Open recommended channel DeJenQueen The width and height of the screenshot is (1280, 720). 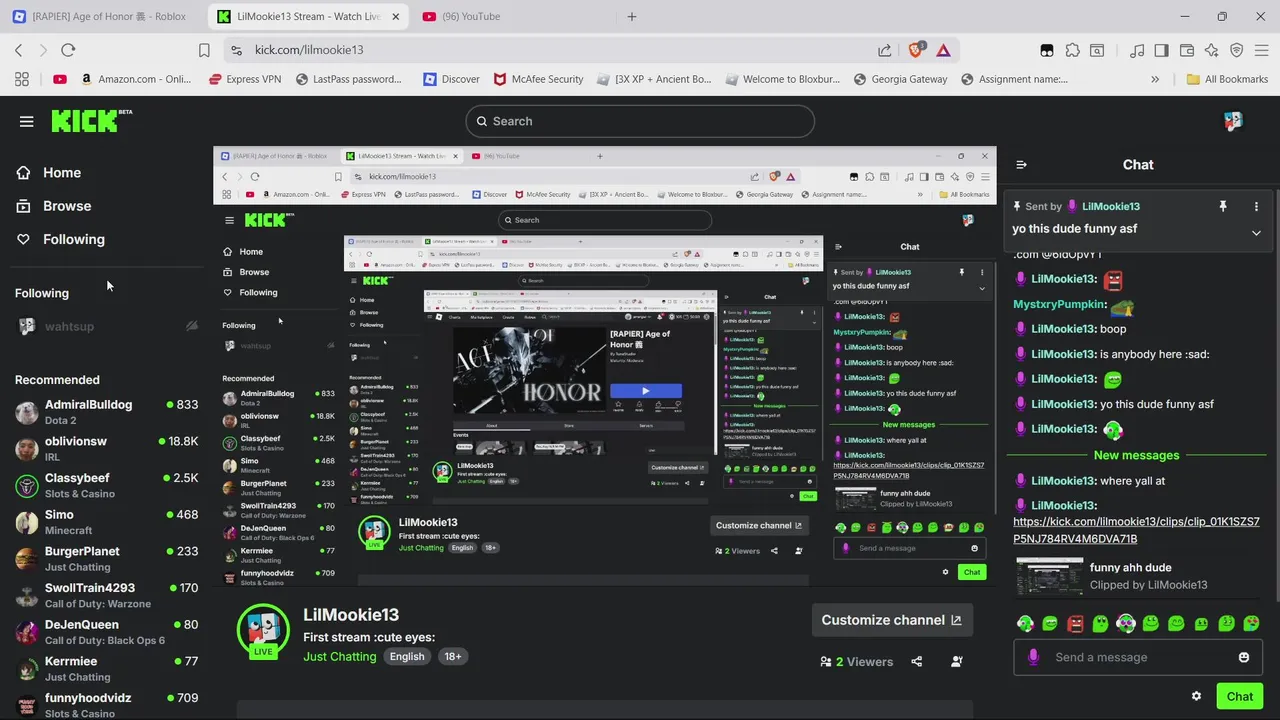(x=105, y=632)
